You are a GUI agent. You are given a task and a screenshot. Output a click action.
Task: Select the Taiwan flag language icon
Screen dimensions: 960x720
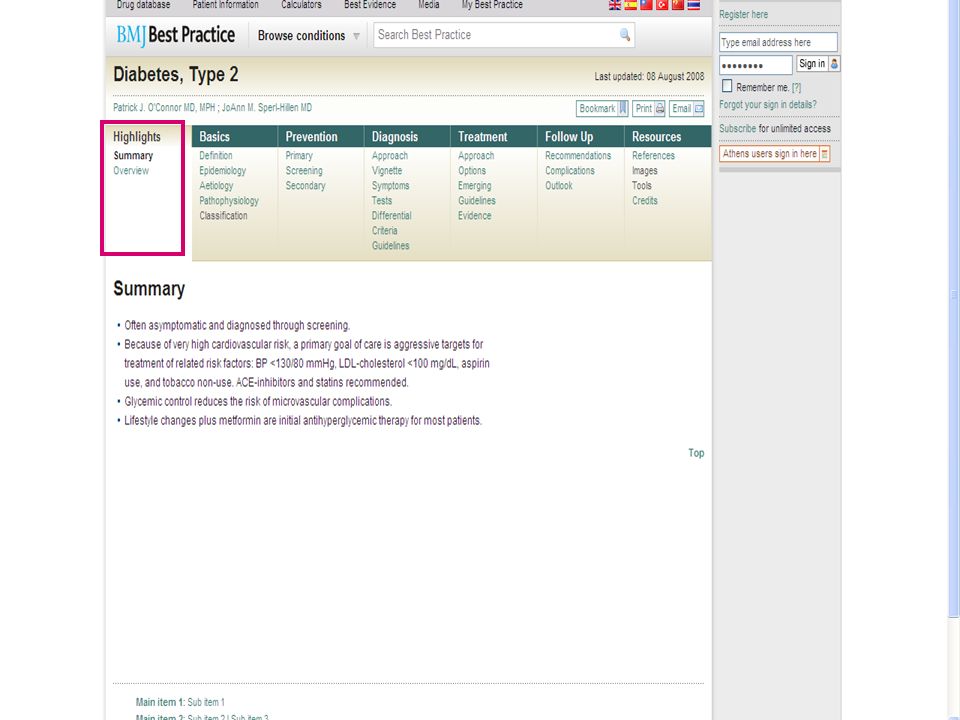tap(646, 5)
